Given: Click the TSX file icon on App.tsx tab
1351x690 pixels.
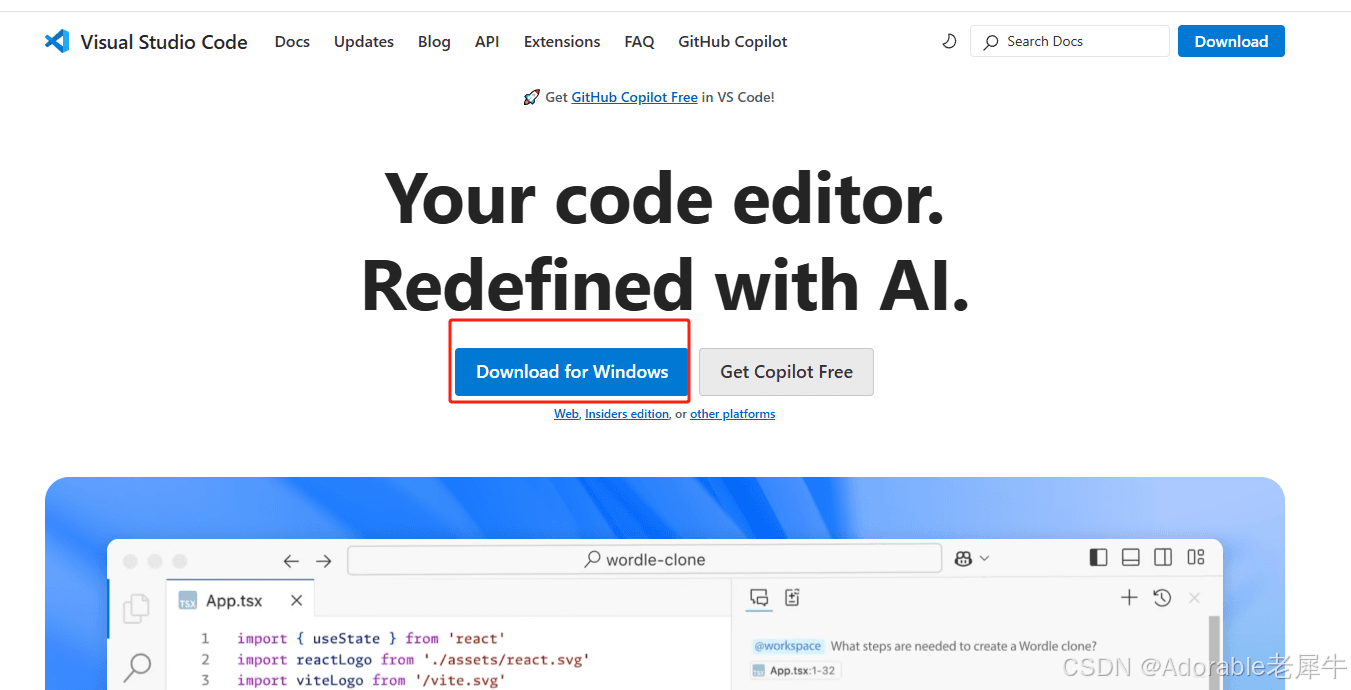Looking at the screenshot, I should coord(187,600).
